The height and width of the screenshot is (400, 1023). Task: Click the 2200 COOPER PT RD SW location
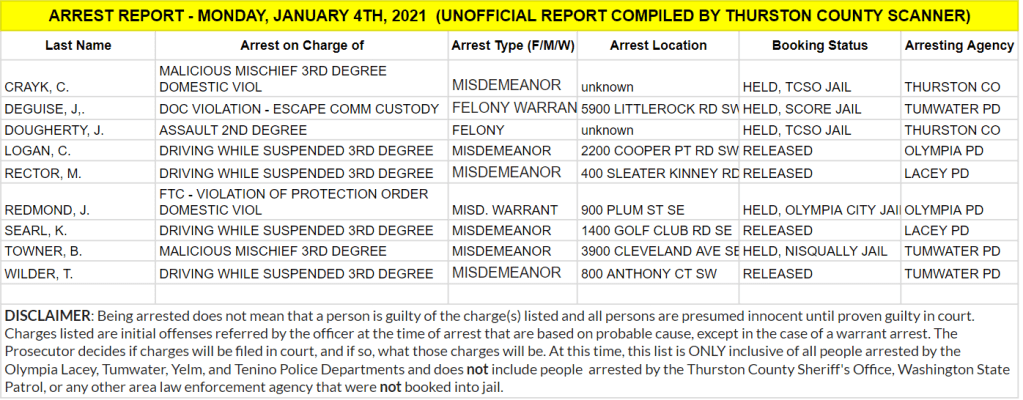659,151
